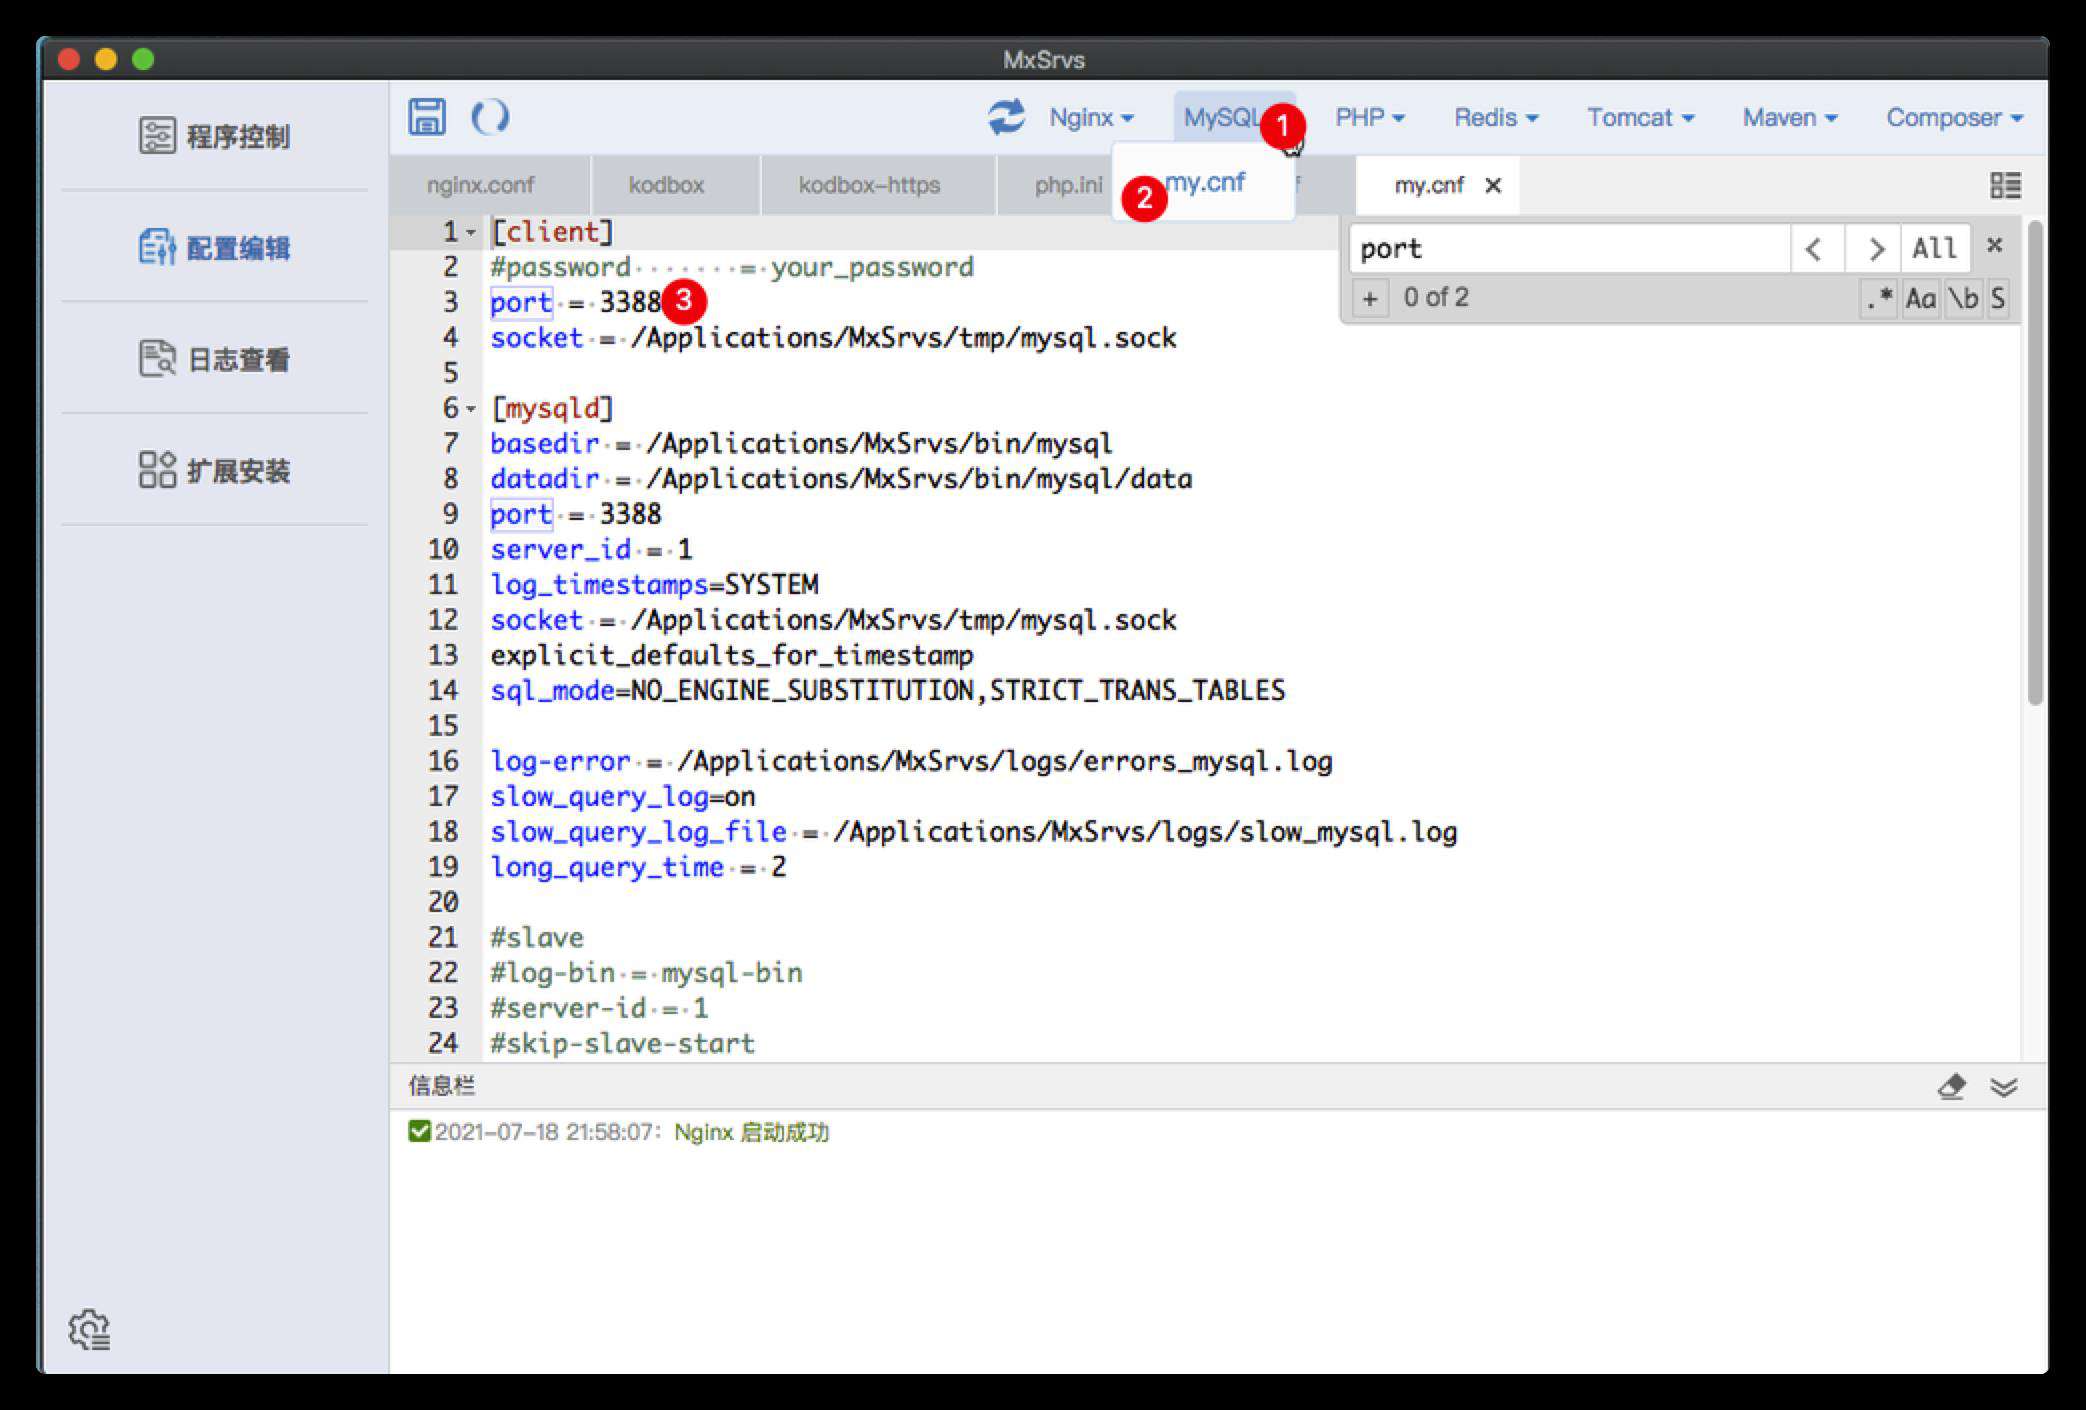Open the config editor sidebar item
This screenshot has height=1410, width=2086.
pos(214,247)
